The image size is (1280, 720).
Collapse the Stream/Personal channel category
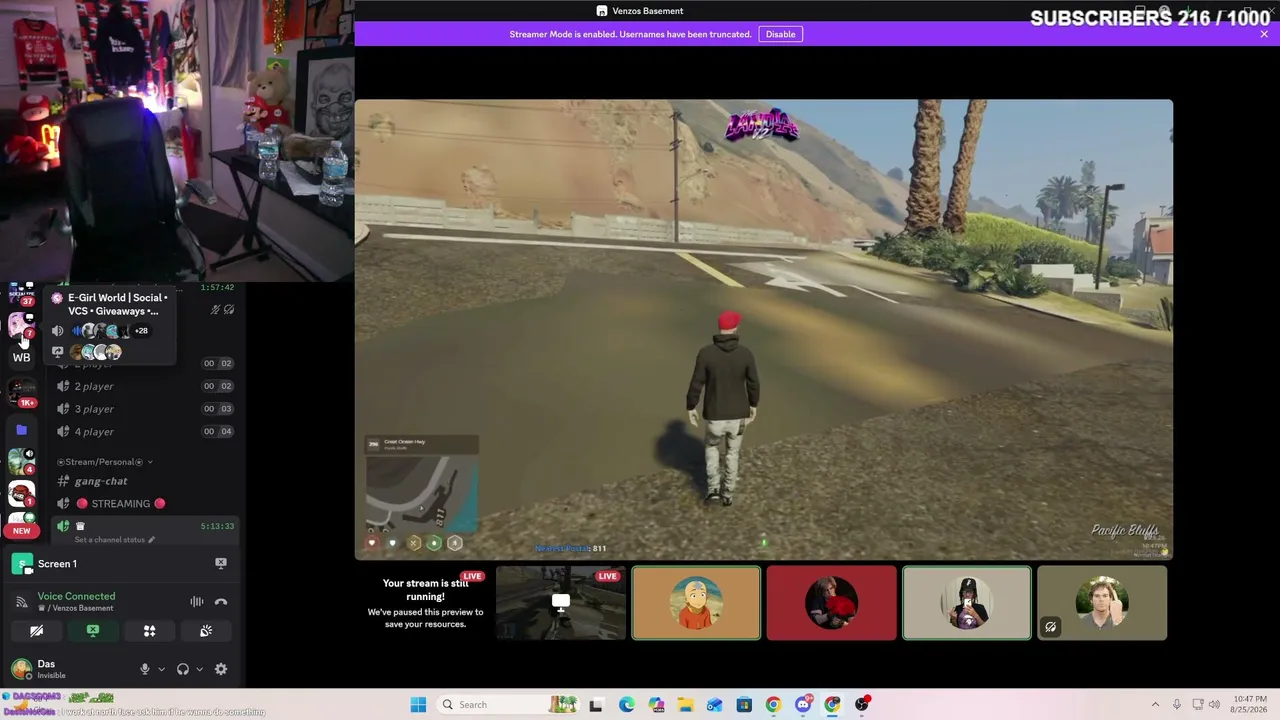click(x=105, y=462)
